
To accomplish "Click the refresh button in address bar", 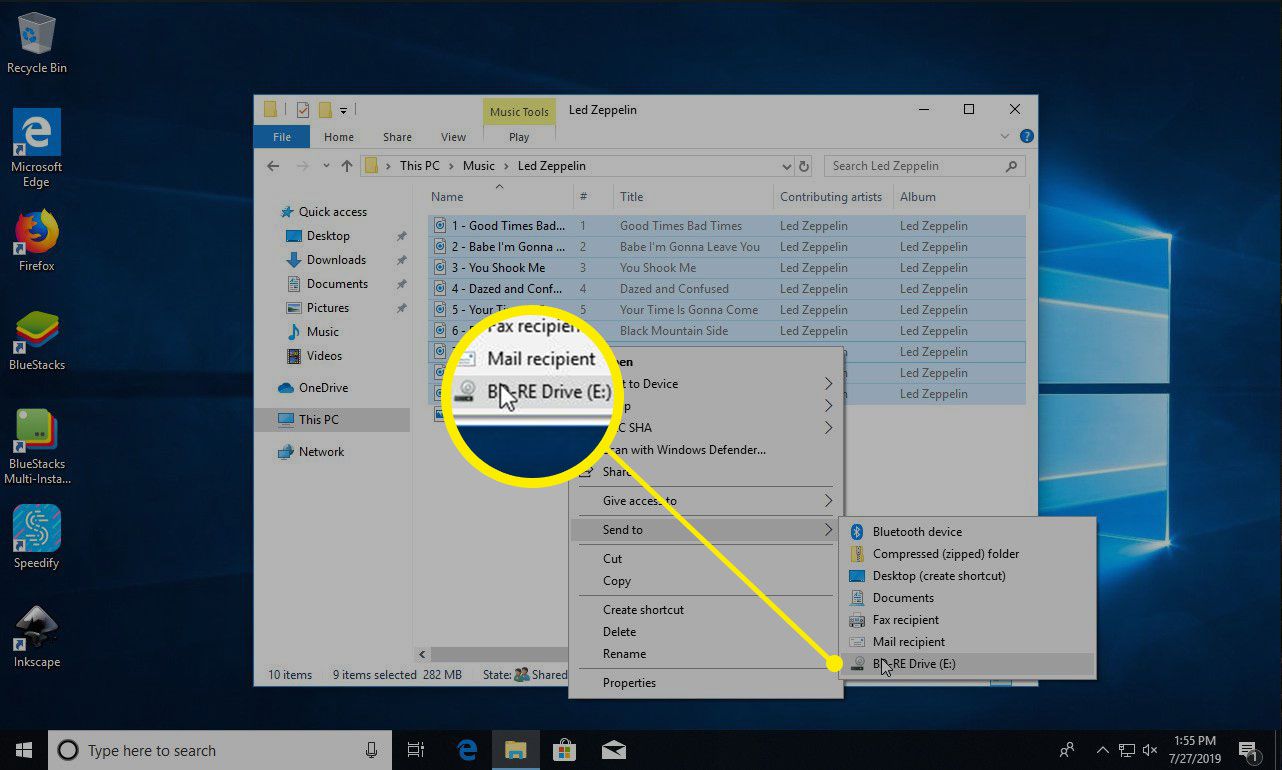I will tap(804, 166).
